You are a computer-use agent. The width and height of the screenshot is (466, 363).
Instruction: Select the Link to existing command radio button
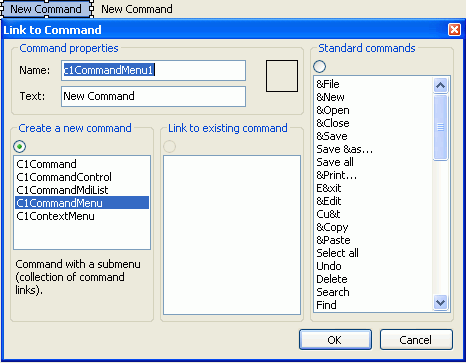pyautogui.click(x=169, y=146)
